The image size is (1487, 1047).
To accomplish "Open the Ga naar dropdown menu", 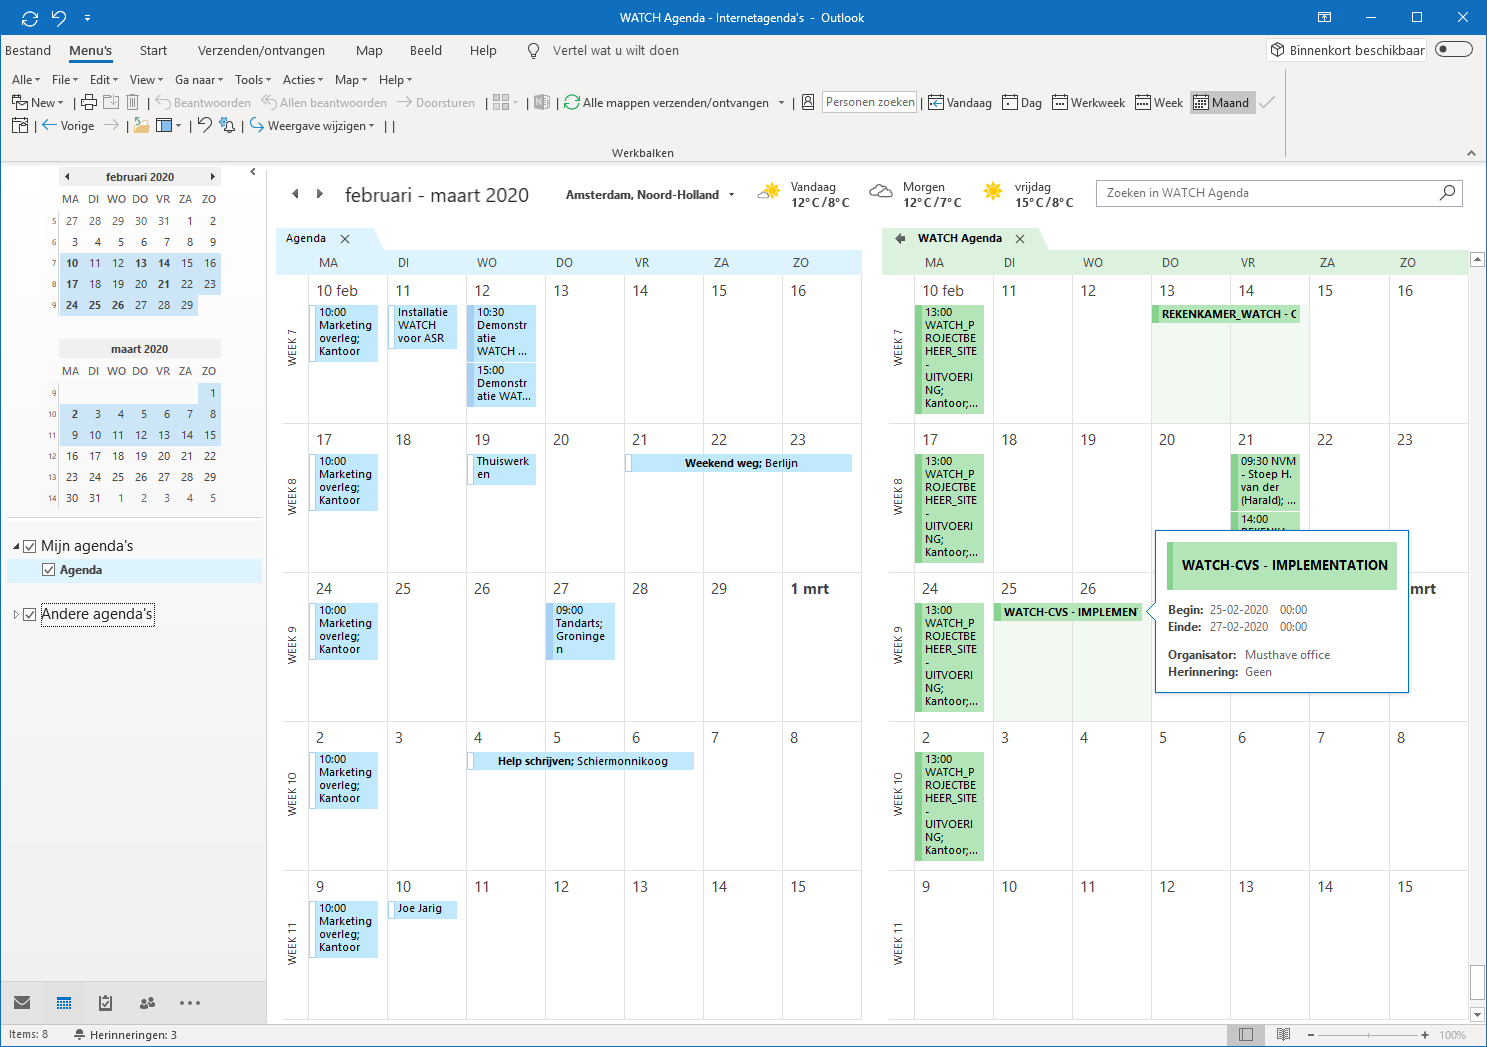I will pos(199,80).
